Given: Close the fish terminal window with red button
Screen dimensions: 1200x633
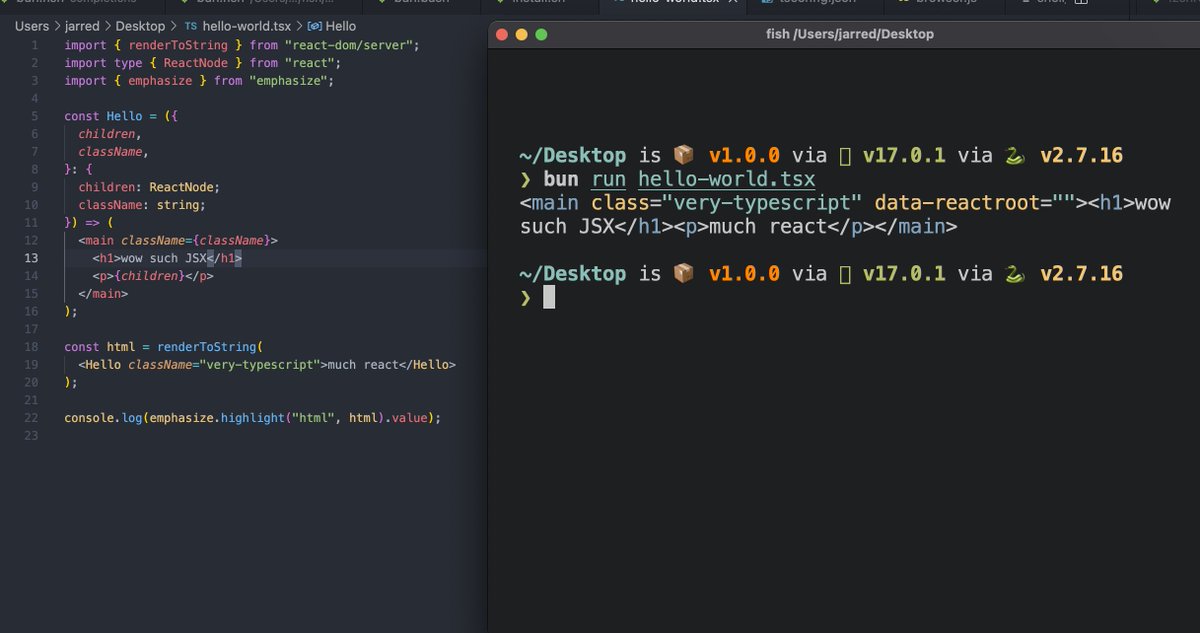Looking at the screenshot, I should [x=502, y=34].
